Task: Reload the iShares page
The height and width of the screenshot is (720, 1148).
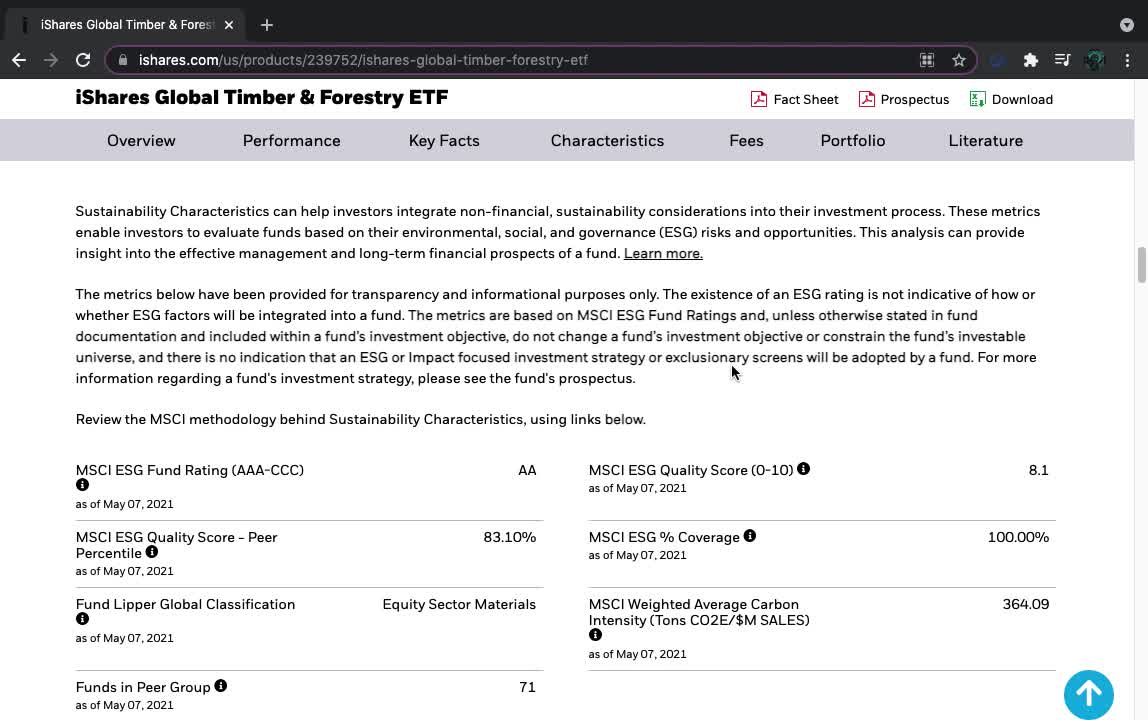Action: pos(83,60)
